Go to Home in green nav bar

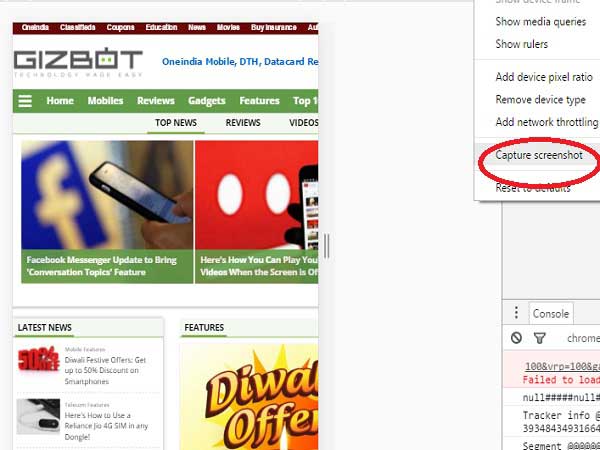pos(60,101)
